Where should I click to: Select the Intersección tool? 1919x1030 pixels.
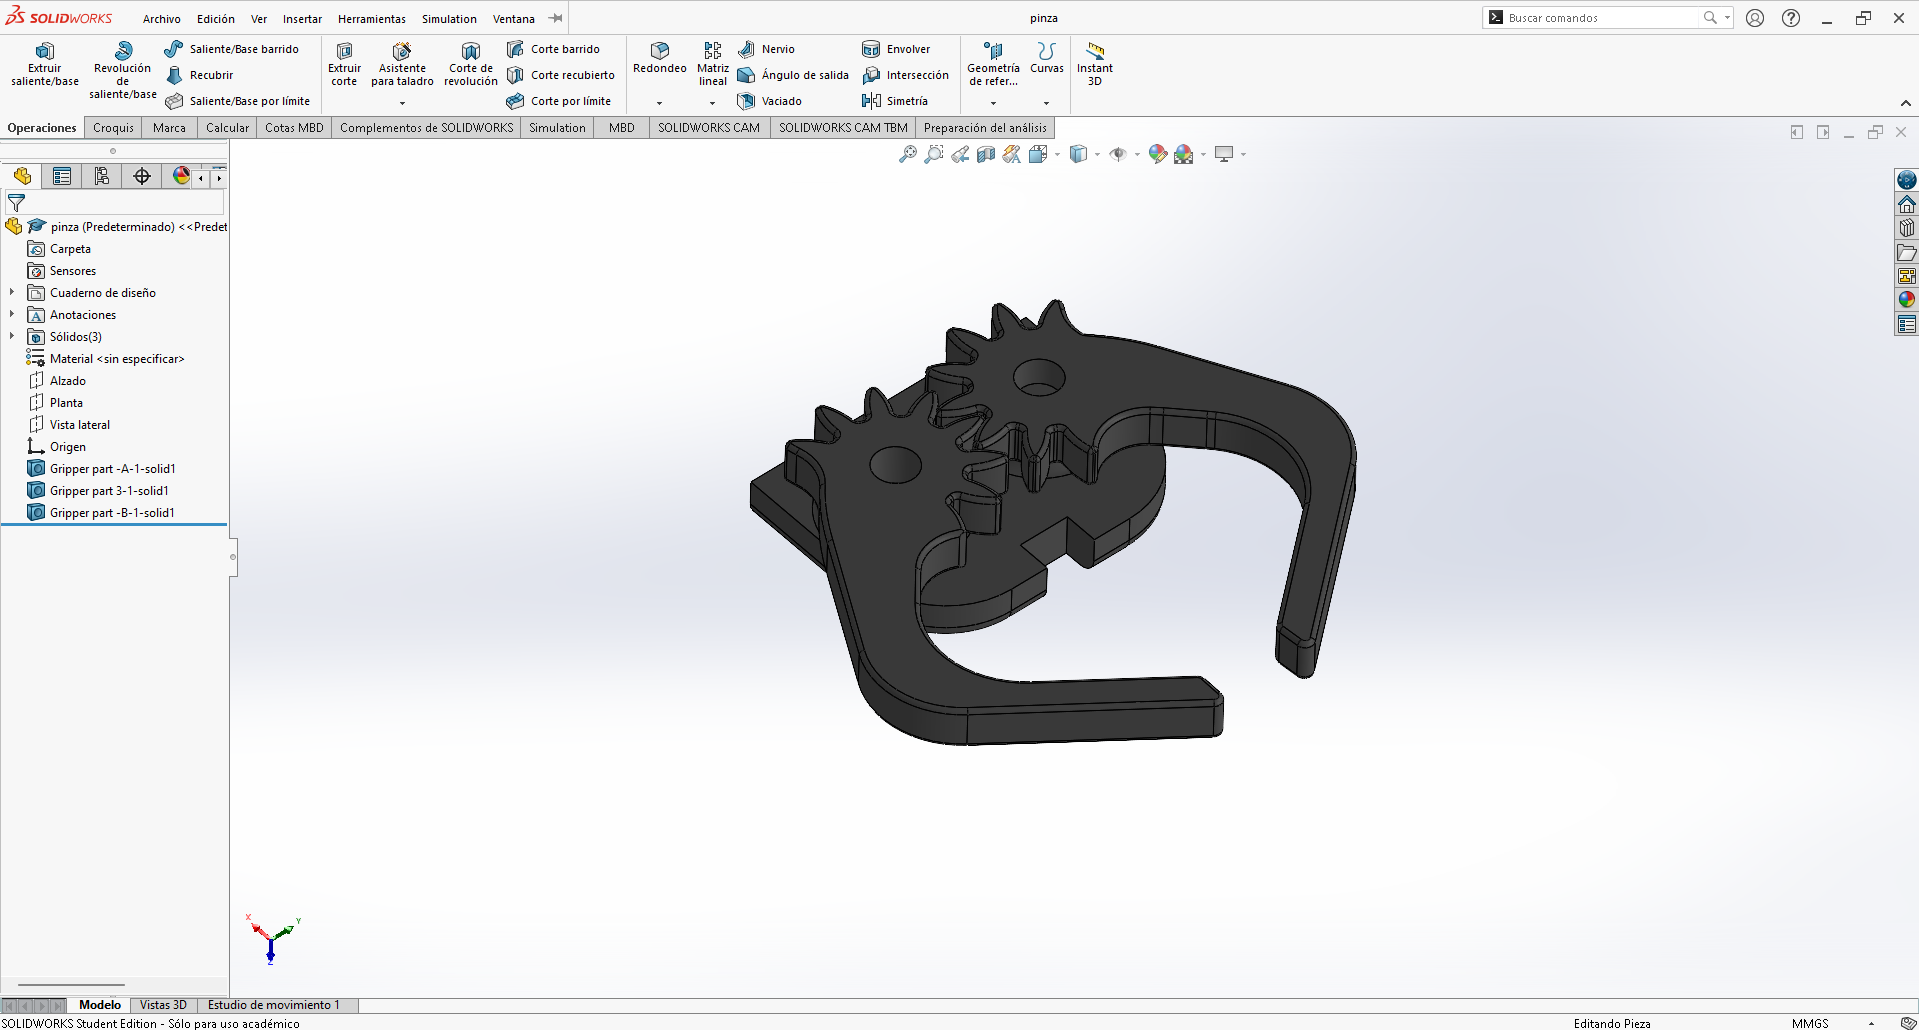[x=906, y=75]
